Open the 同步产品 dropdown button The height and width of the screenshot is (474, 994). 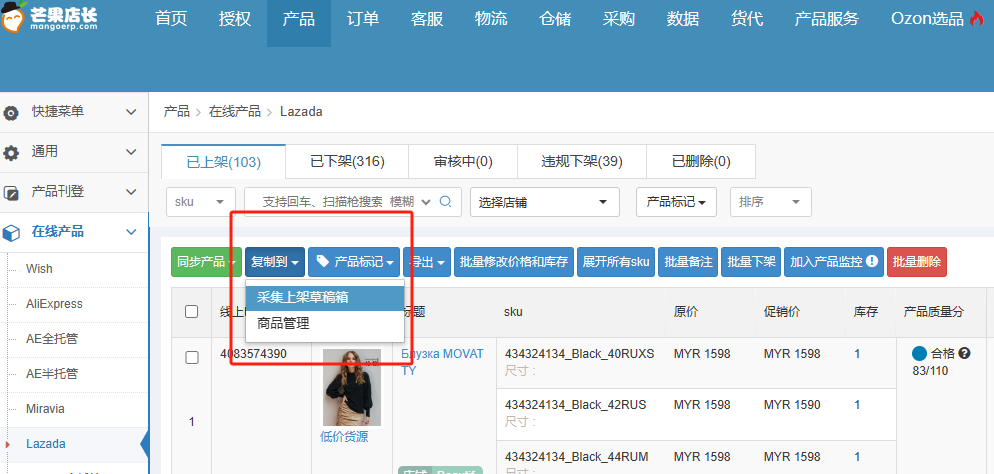[206, 262]
